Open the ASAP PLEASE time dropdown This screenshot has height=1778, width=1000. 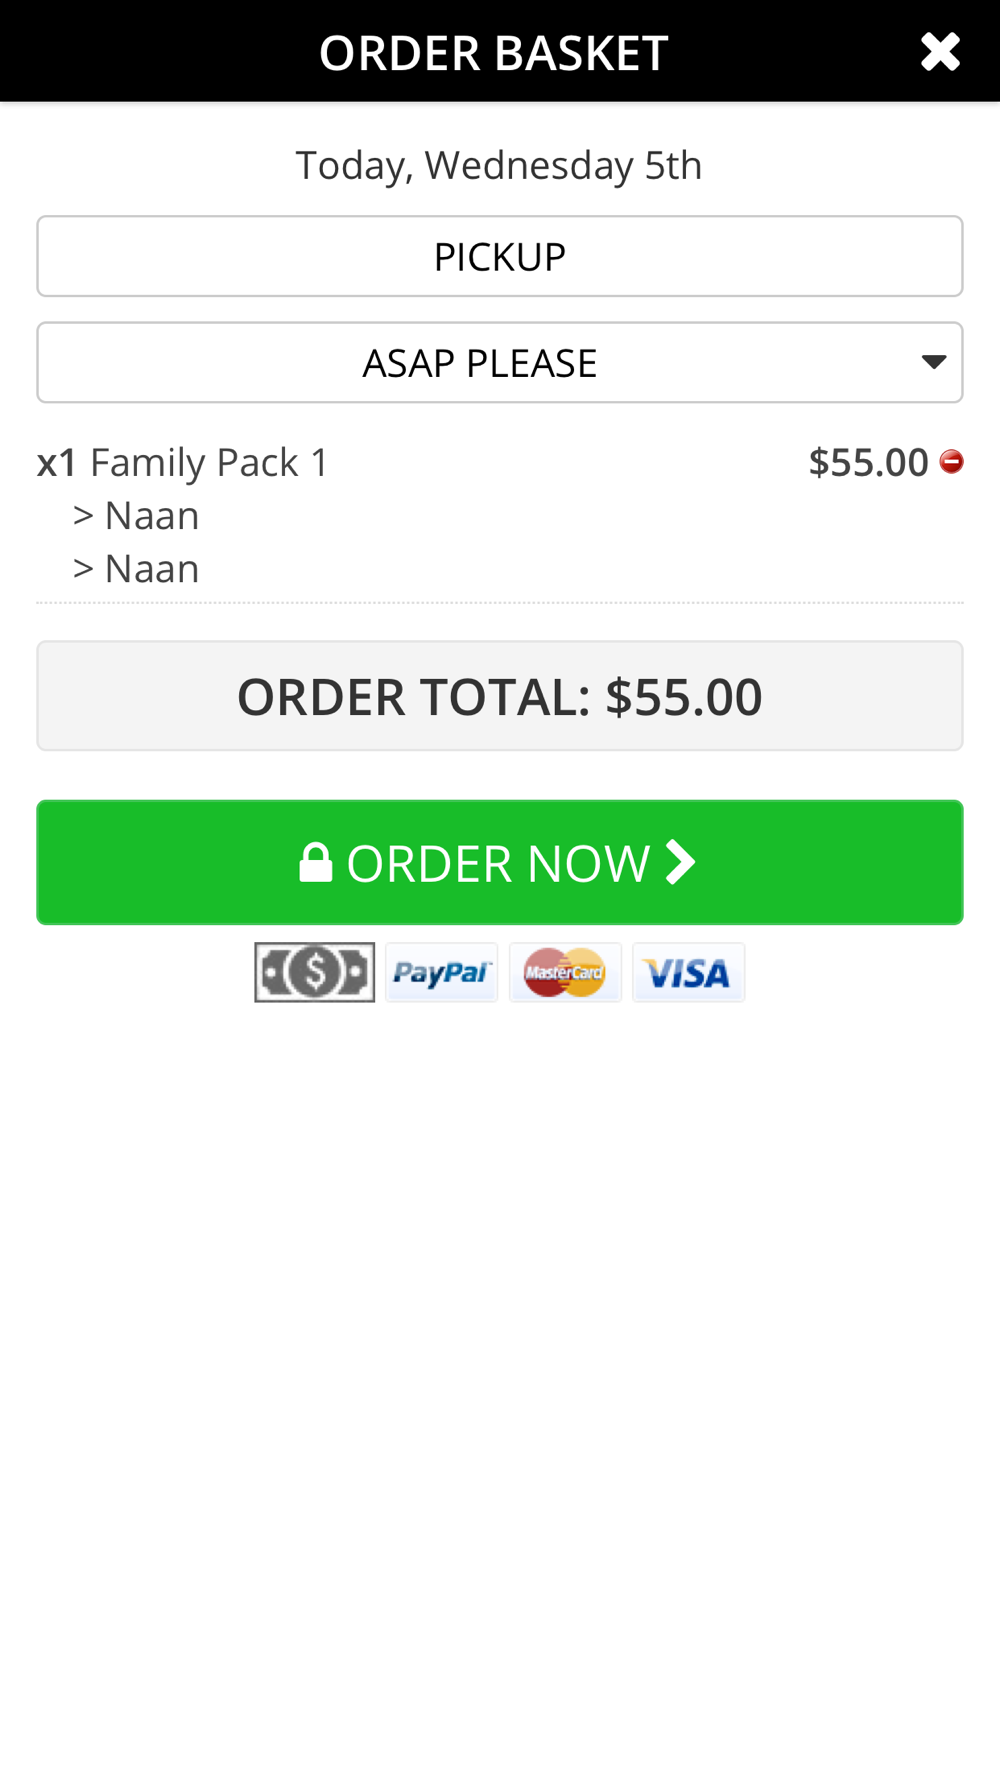pos(480,363)
